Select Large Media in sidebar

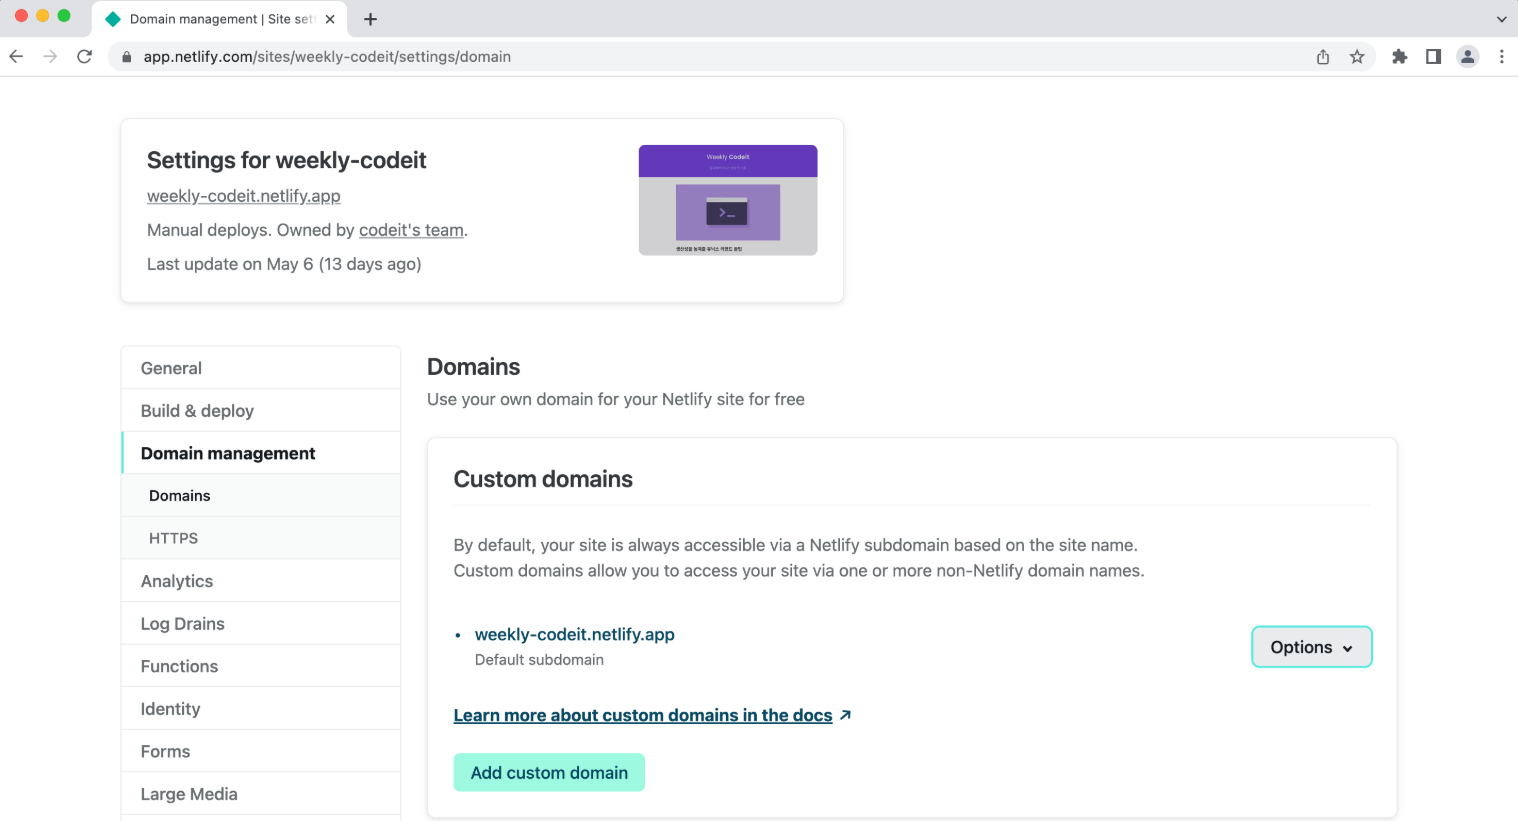pos(261,794)
